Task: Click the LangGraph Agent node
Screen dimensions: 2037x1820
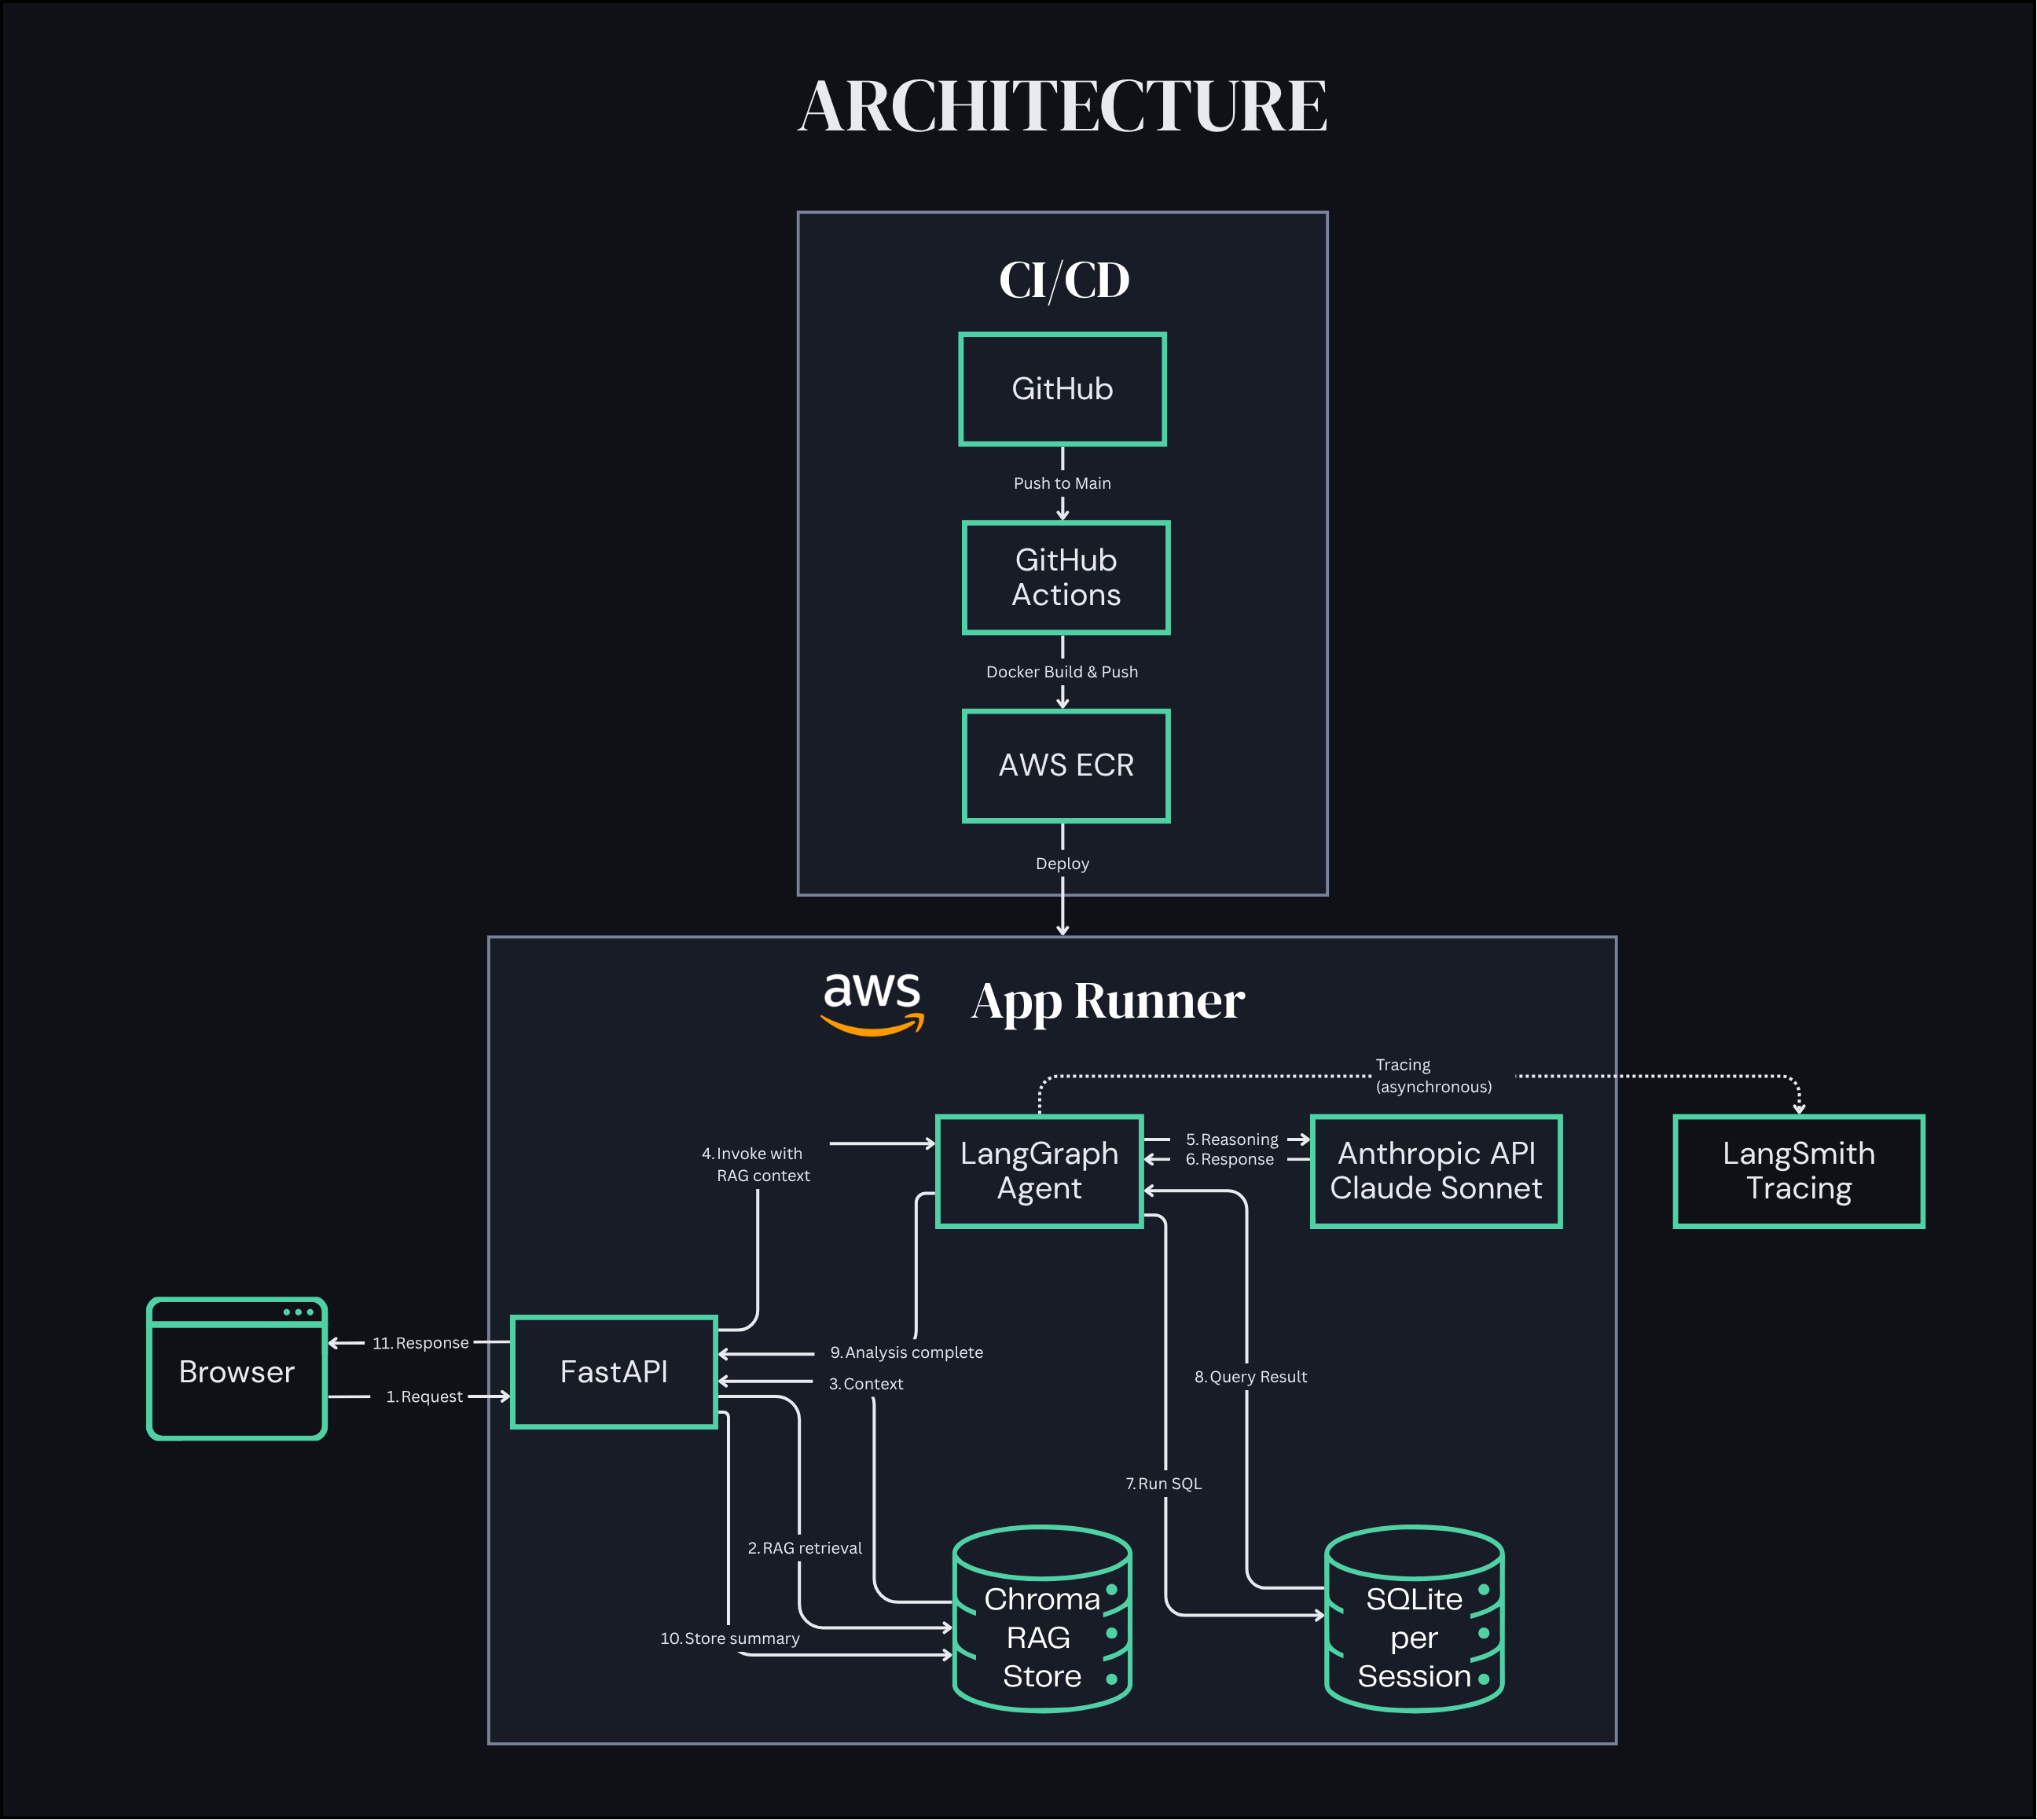Action: (1039, 1171)
